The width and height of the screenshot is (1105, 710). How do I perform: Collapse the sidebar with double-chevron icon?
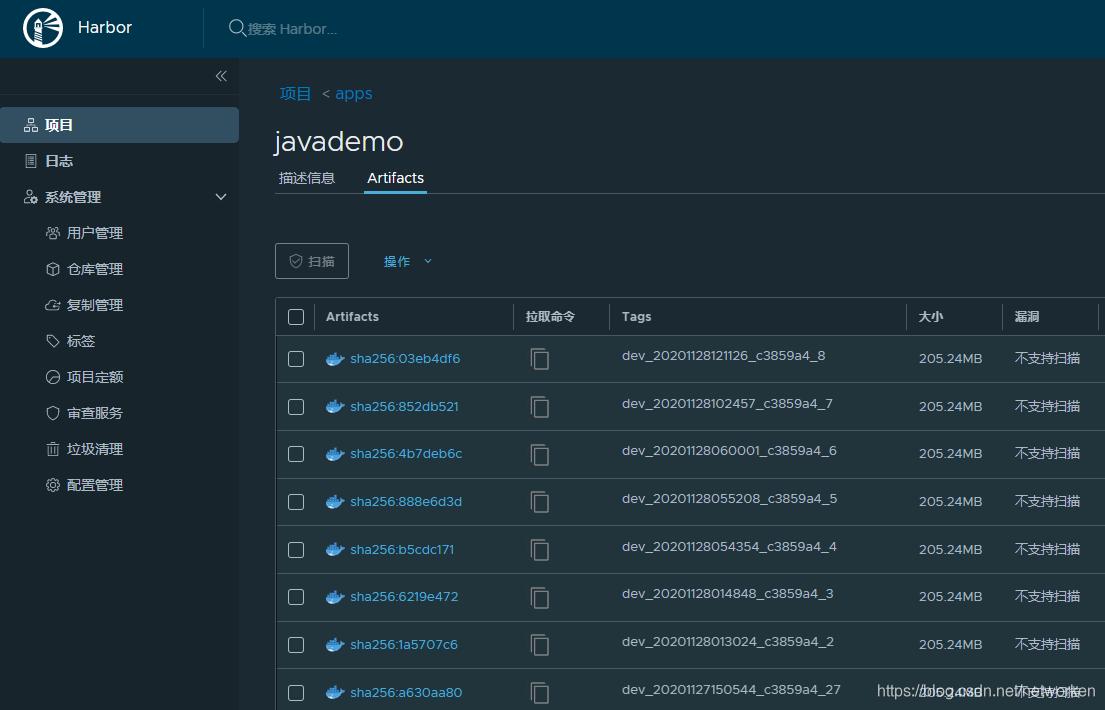pyautogui.click(x=221, y=76)
